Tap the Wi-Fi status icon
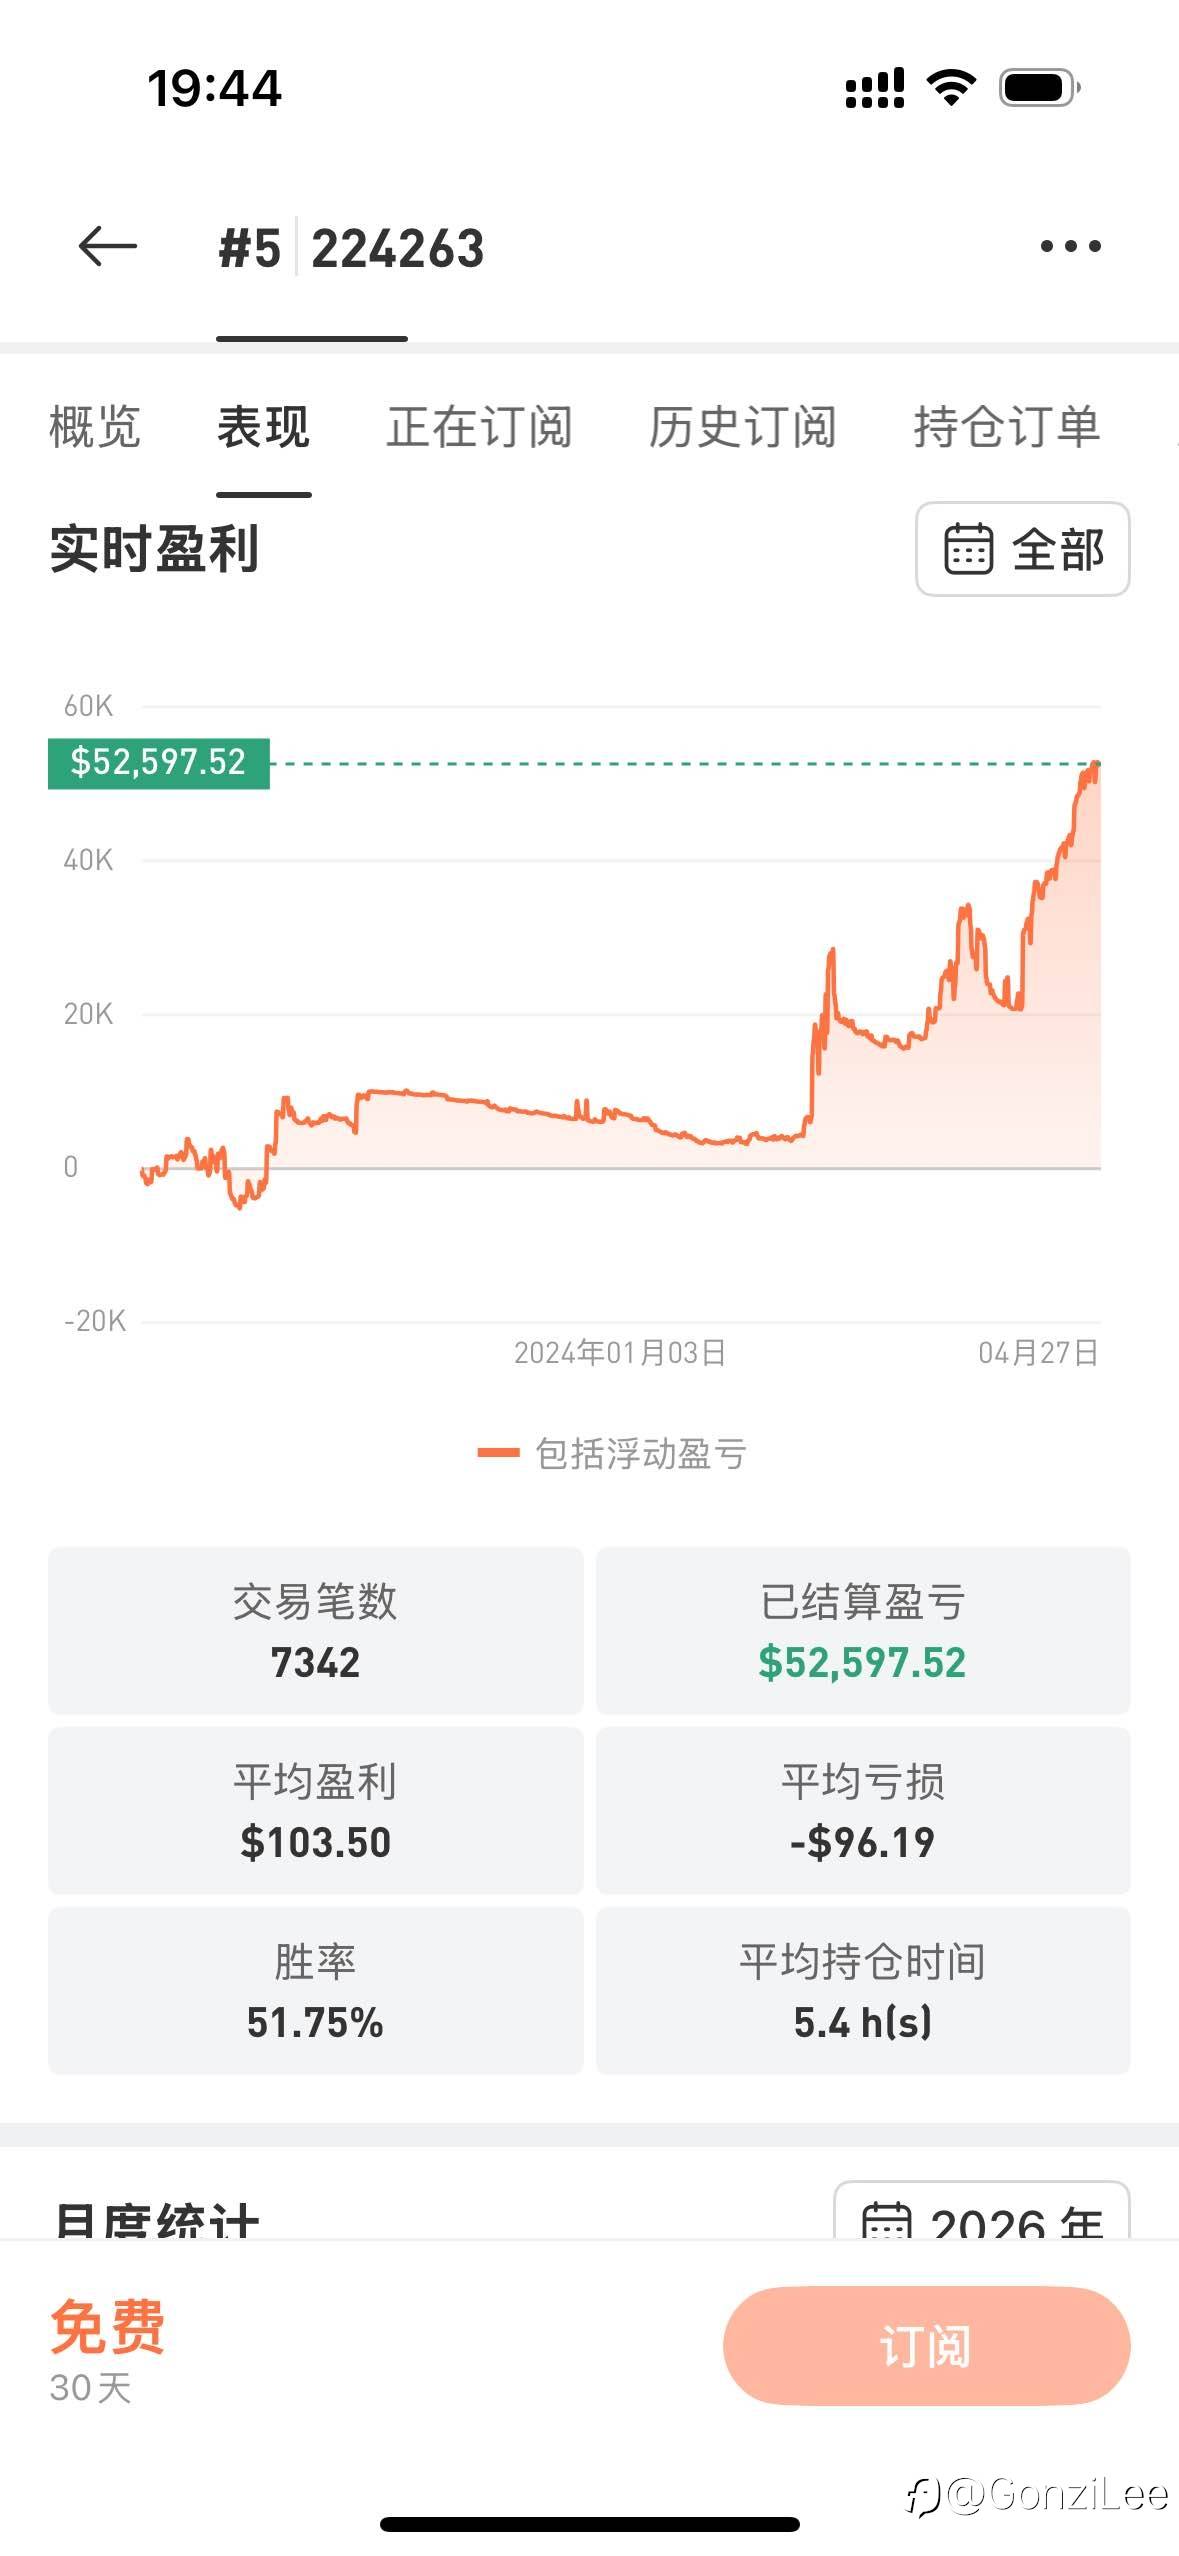This screenshot has width=1179, height=2556. [x=951, y=88]
